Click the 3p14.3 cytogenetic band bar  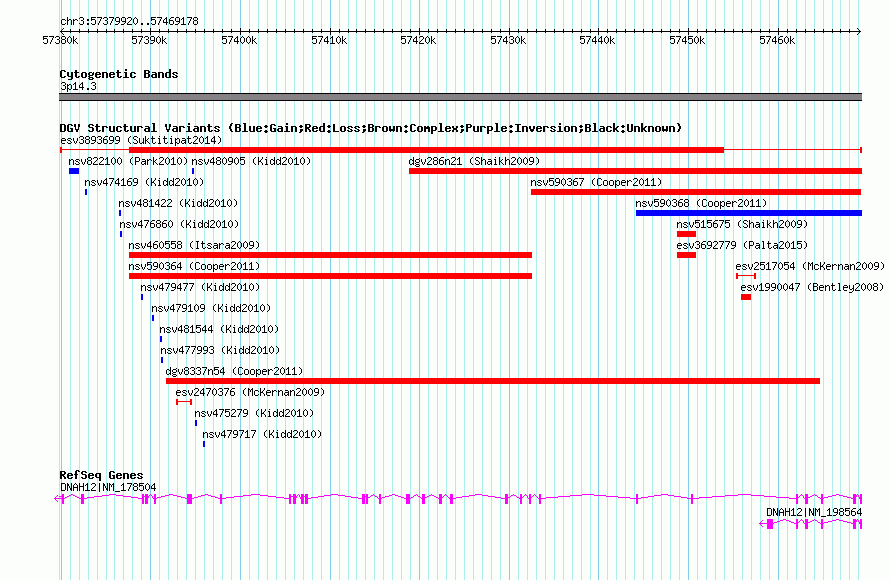click(x=460, y=97)
